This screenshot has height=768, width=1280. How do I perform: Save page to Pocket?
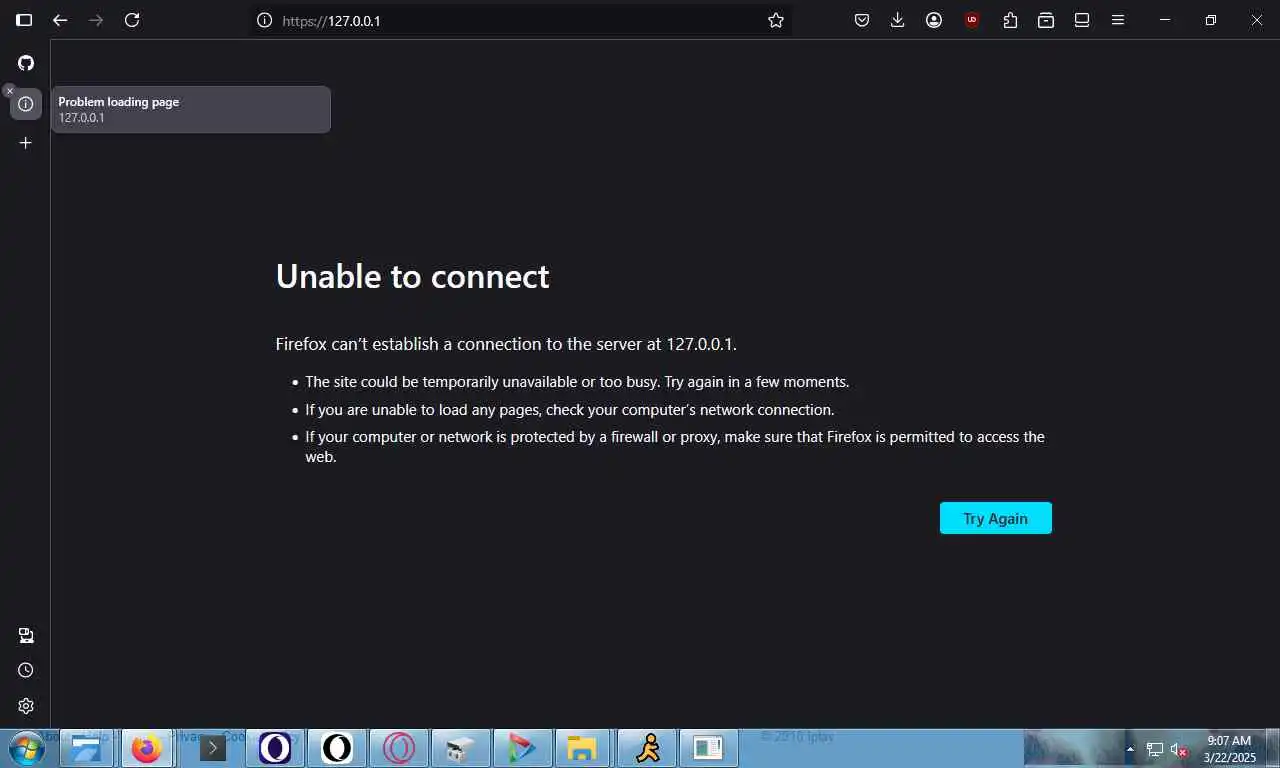(862, 20)
